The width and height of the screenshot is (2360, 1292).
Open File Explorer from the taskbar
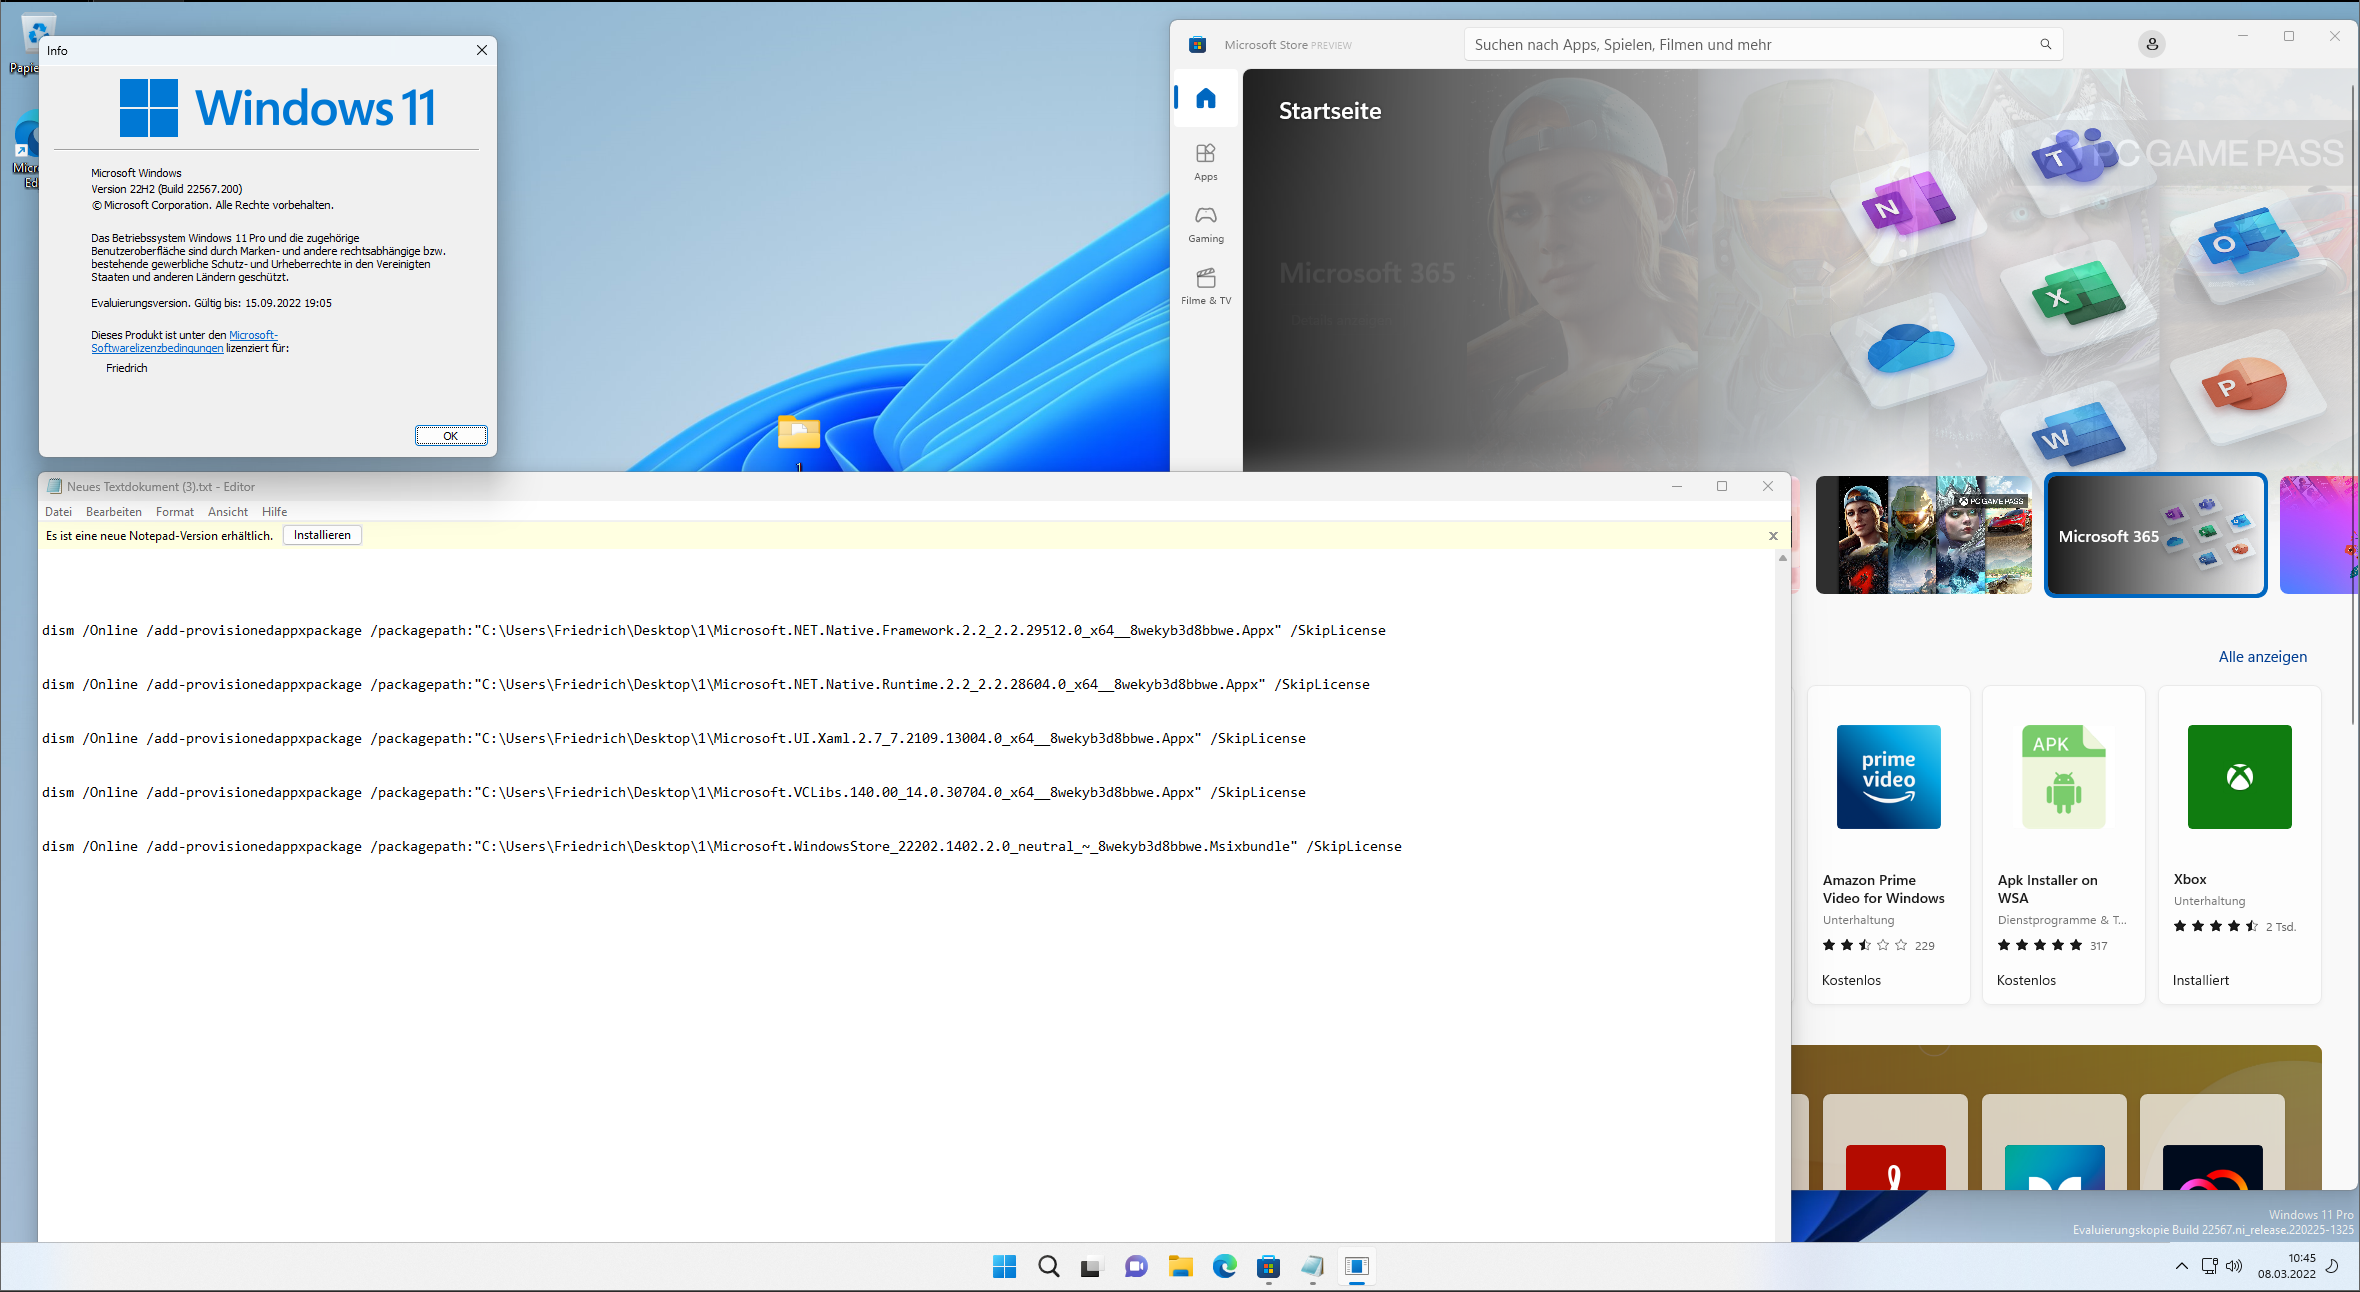tap(1180, 1266)
